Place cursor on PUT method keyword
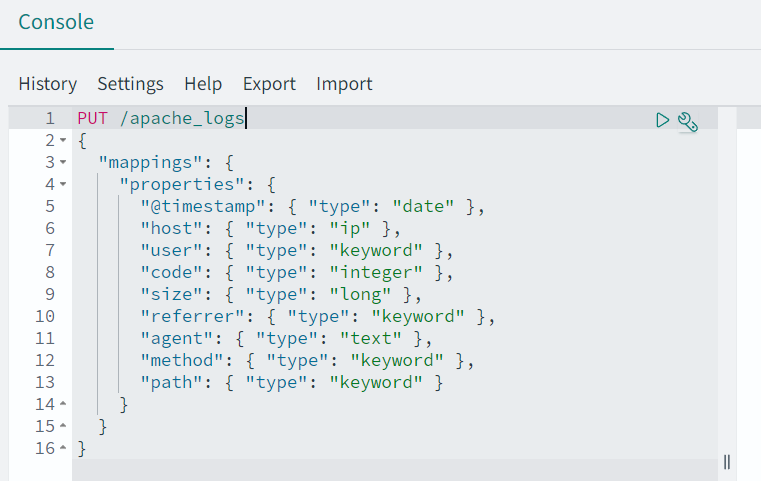Screen dimensions: 761x481 point(93,118)
